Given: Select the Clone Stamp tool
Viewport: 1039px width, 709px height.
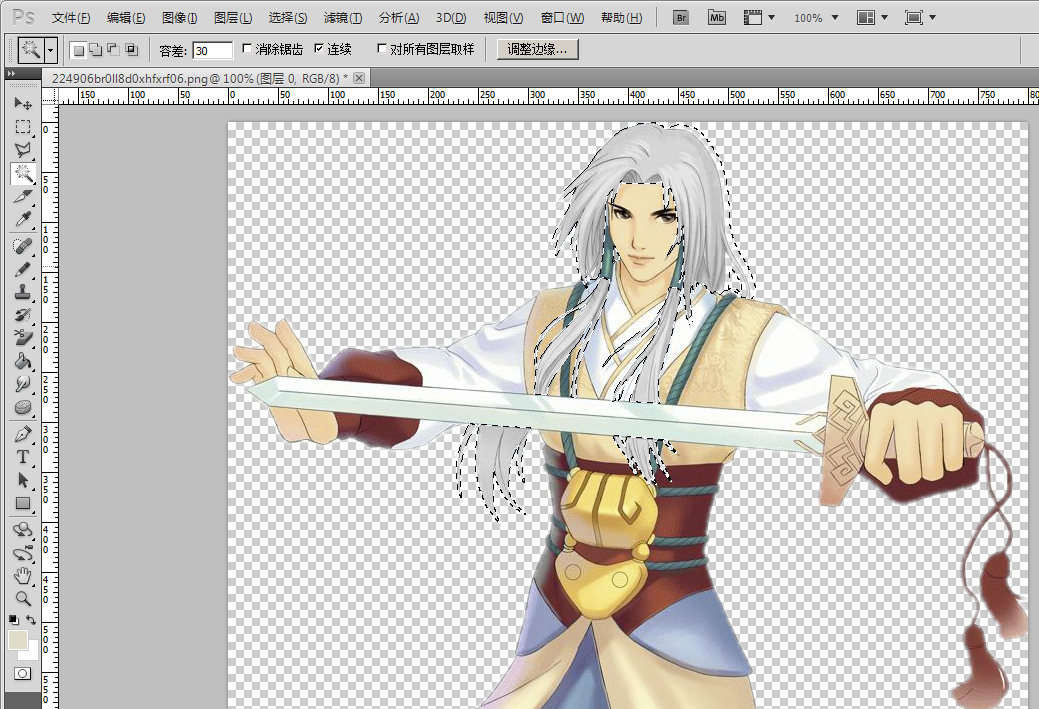Looking at the screenshot, I should (x=23, y=292).
